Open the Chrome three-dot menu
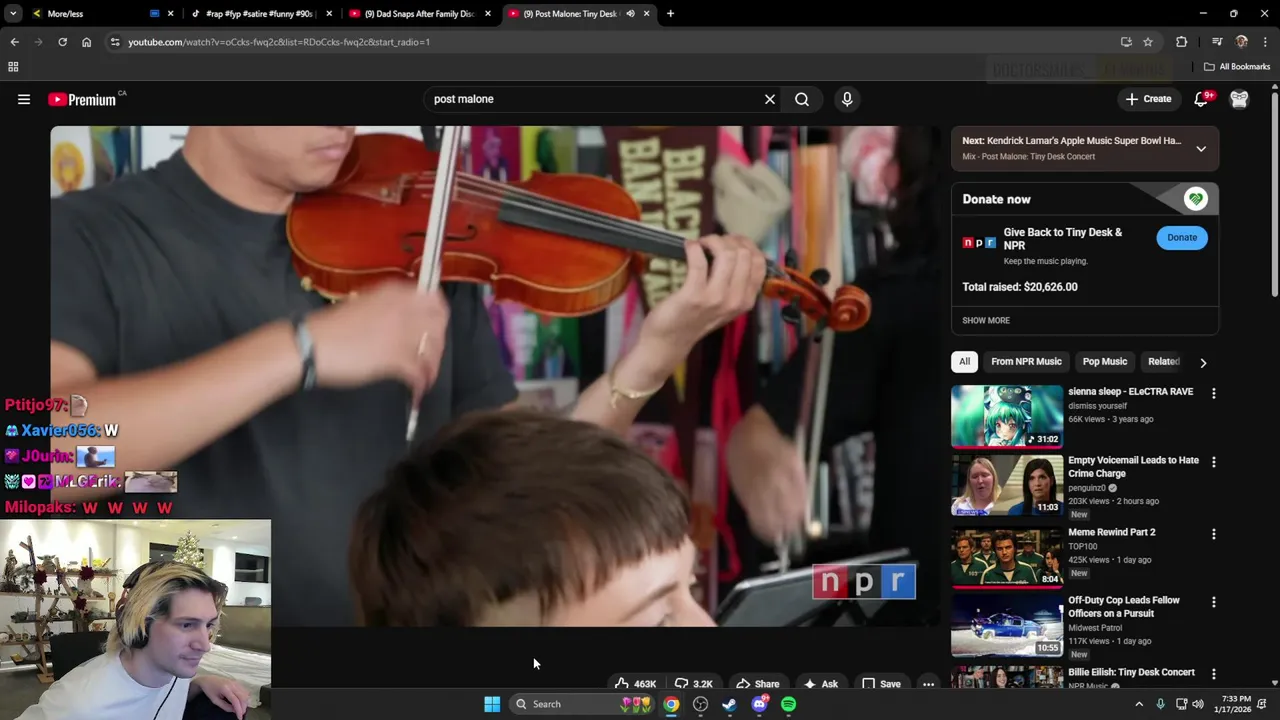 [x=1266, y=42]
